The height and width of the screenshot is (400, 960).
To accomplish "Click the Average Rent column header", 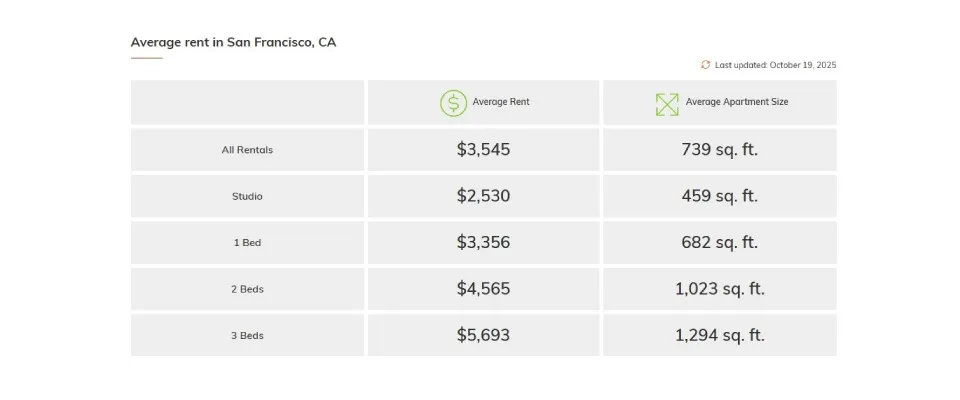I will [x=501, y=102].
